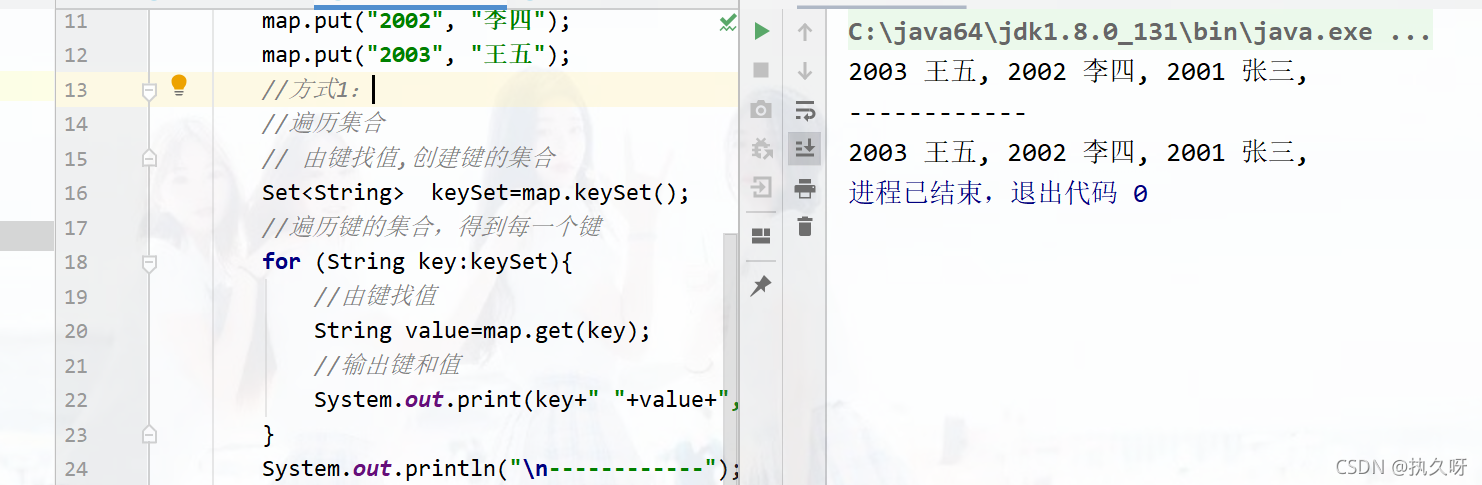Pin the Run tab with the pin icon

tap(762, 286)
